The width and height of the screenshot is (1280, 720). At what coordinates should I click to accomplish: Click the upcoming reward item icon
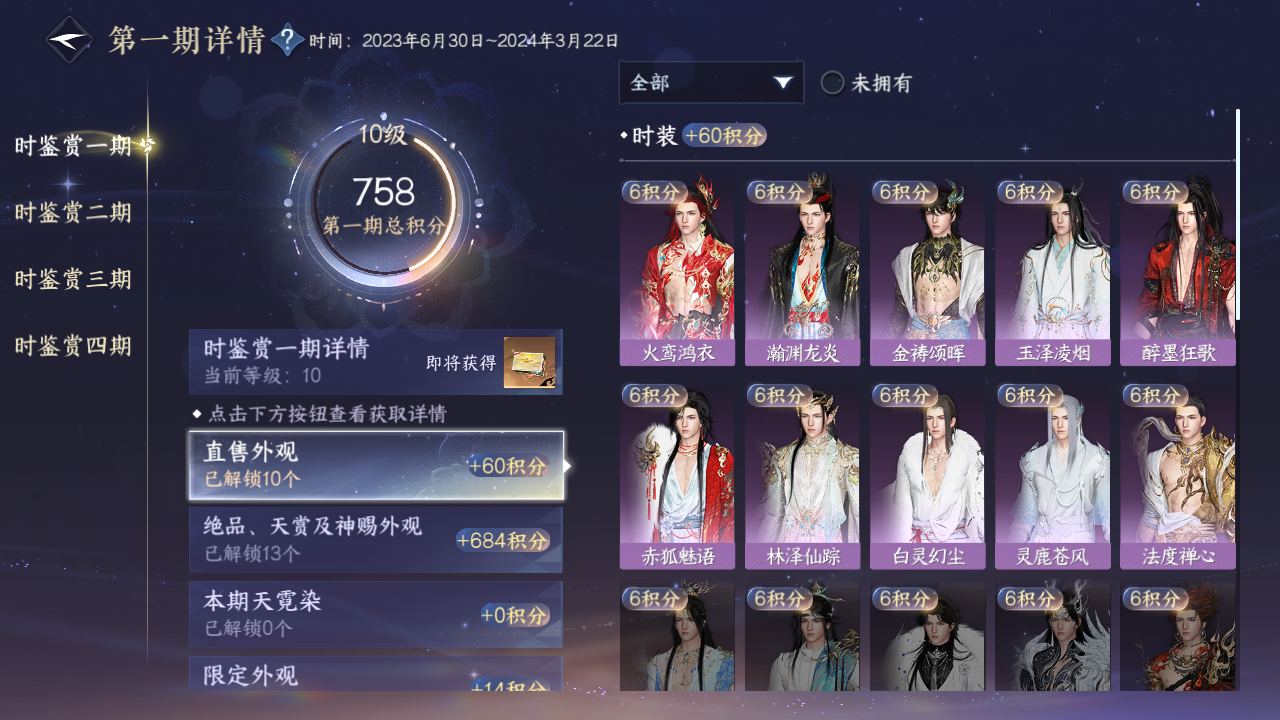pyautogui.click(x=529, y=362)
